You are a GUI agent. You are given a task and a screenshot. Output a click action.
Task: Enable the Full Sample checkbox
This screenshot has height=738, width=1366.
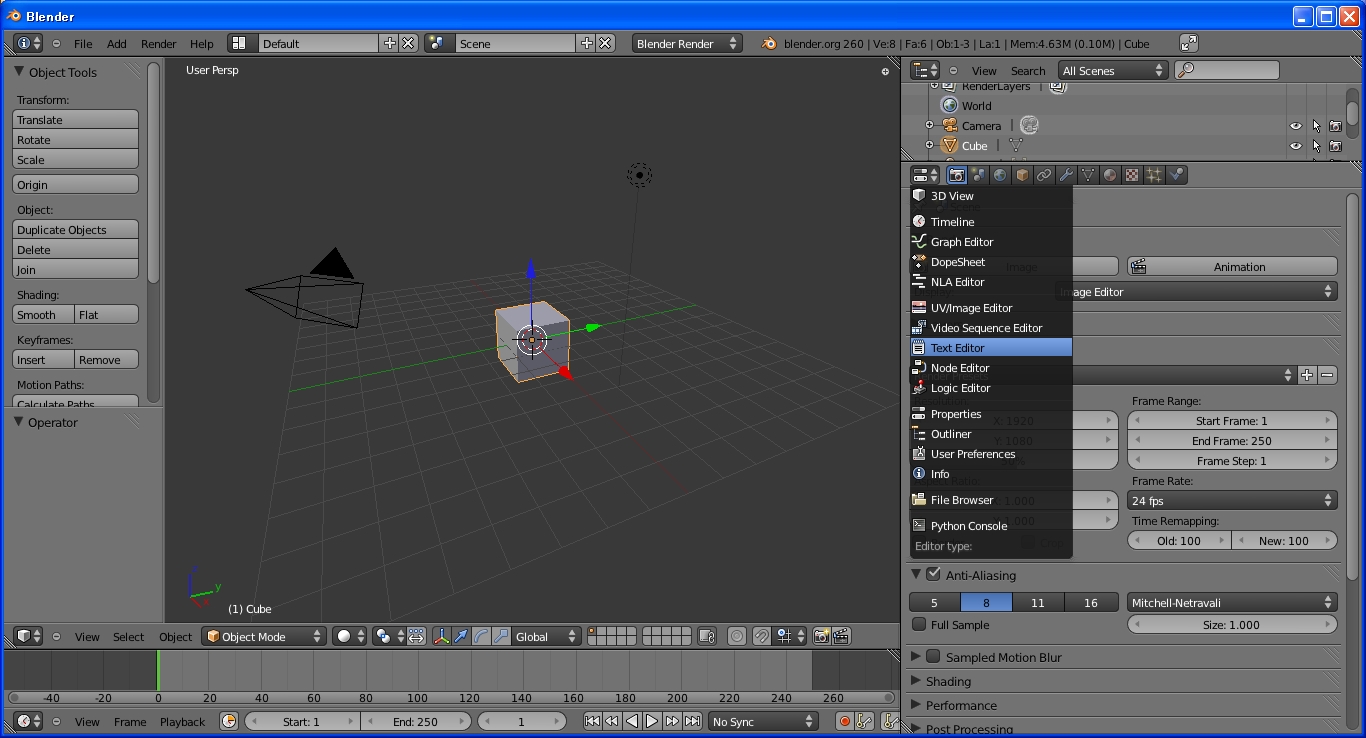pos(917,624)
